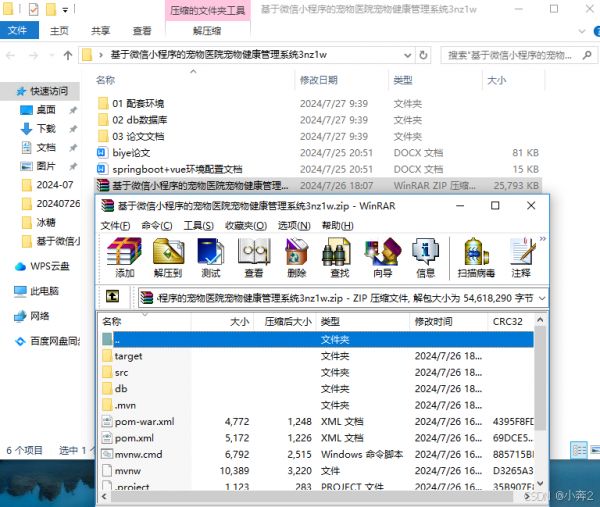This screenshot has width=600, height=507.
Task: Launch the Wizard (向导) icon
Action: click(382, 257)
